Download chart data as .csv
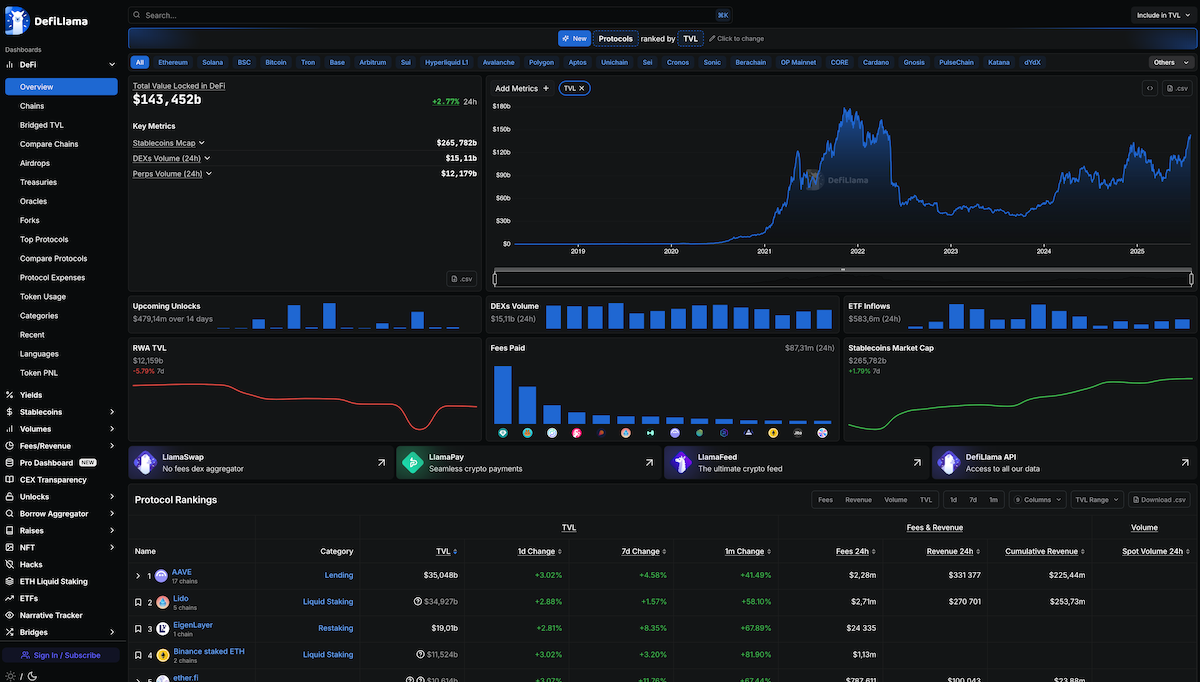 point(1177,88)
